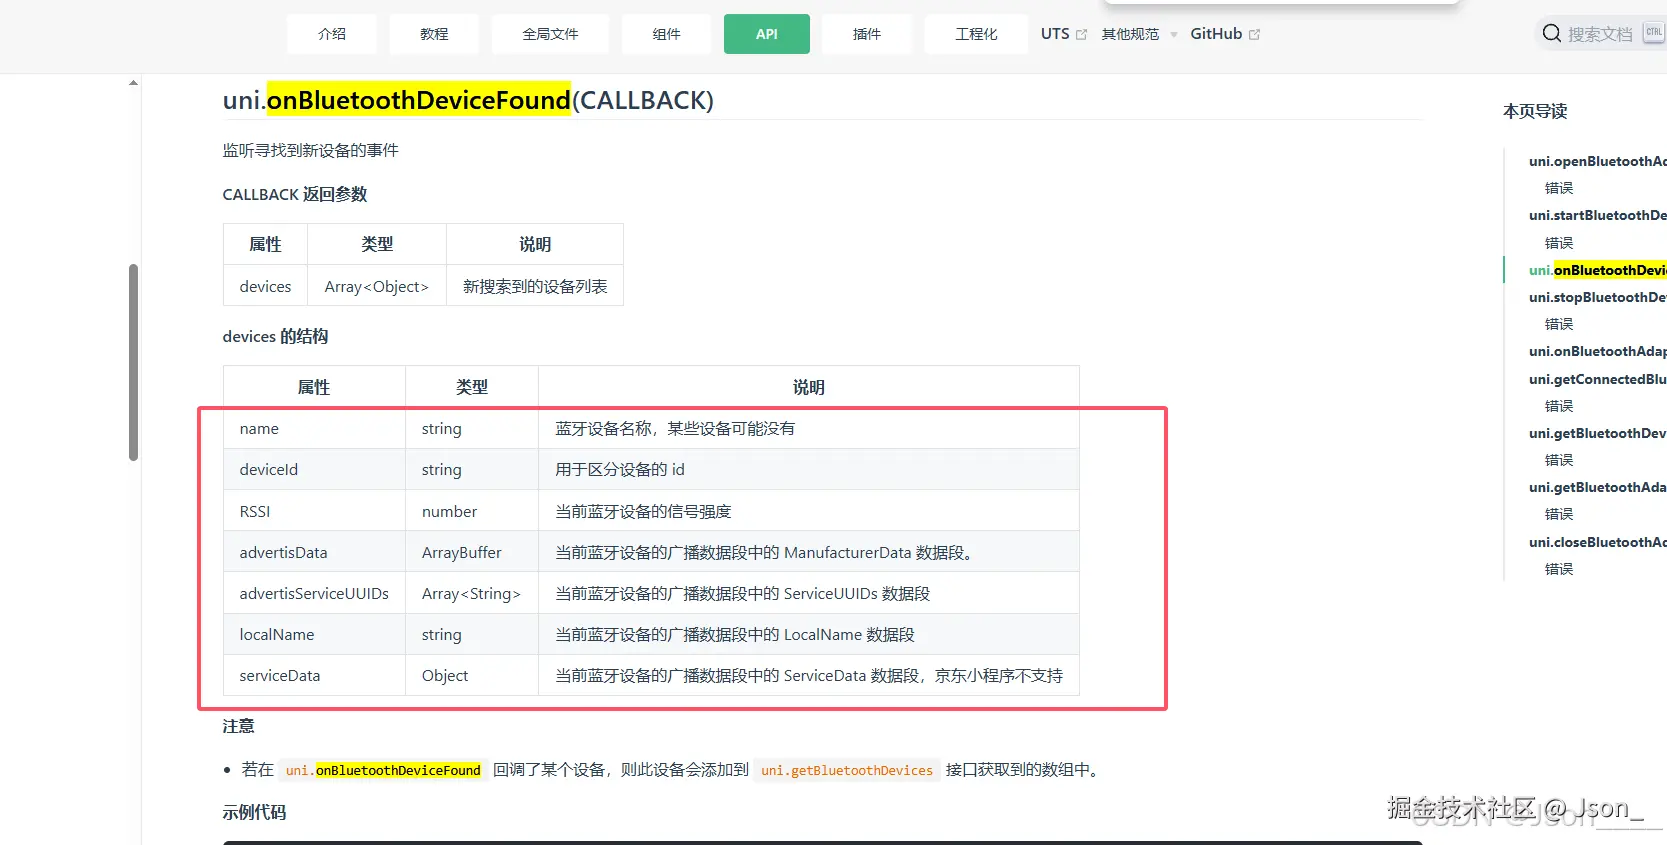Select highlighted uni.onBluetoothDeviceFound guide entry
Screen dimensions: 1667x845
click(x=1597, y=270)
